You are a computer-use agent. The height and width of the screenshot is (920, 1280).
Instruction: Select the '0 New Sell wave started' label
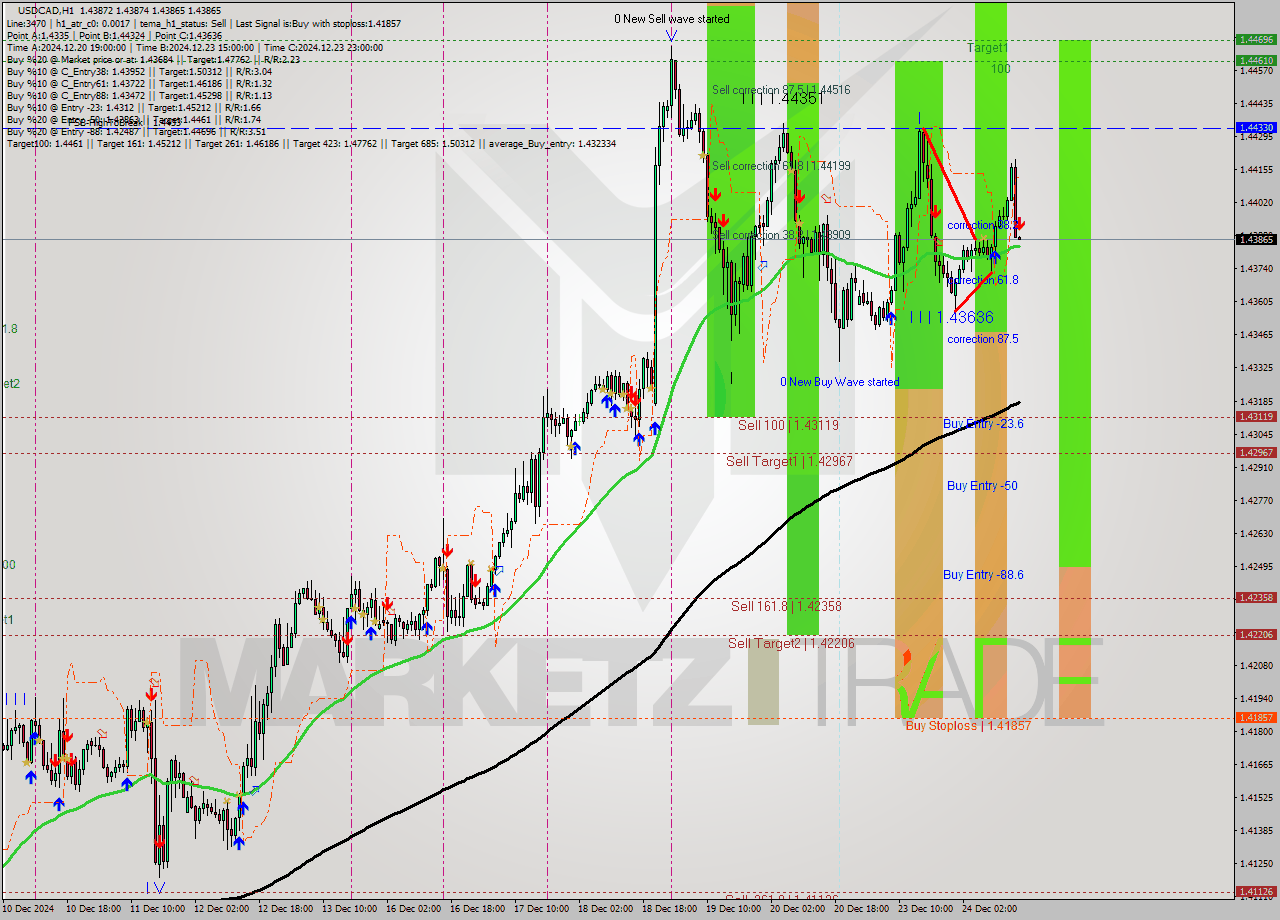point(671,19)
